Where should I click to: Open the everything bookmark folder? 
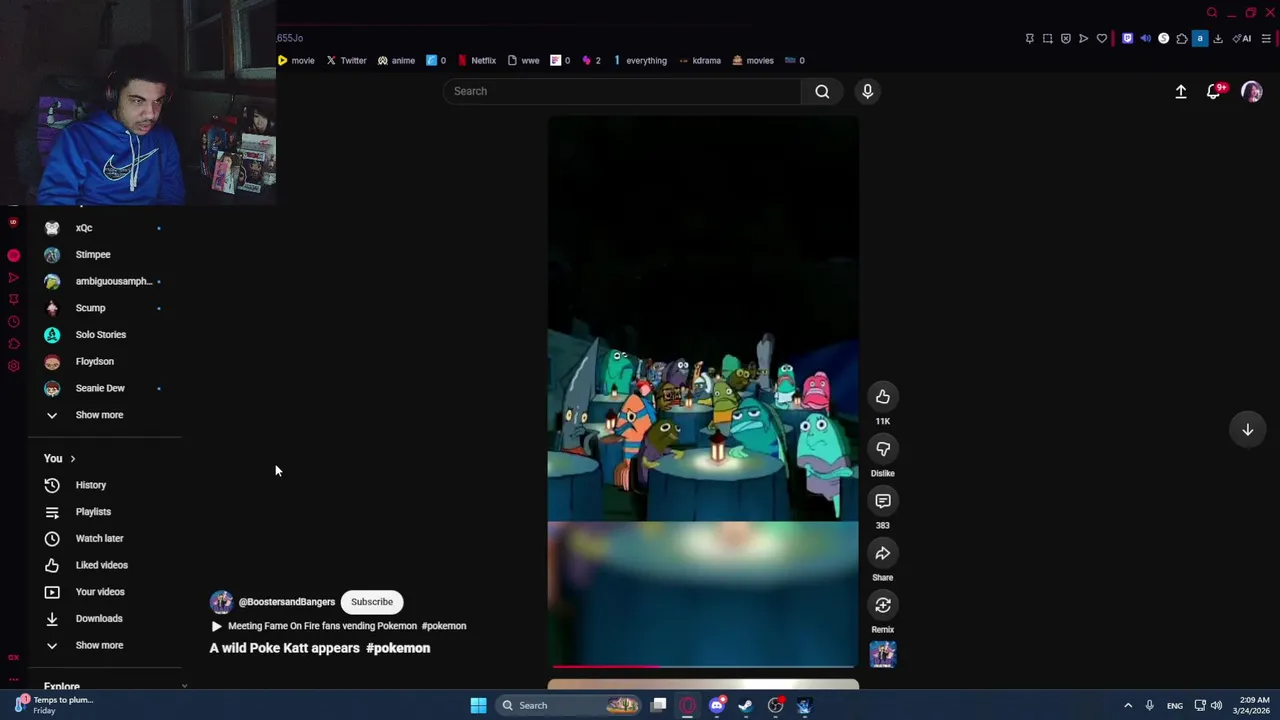pyautogui.click(x=640, y=60)
